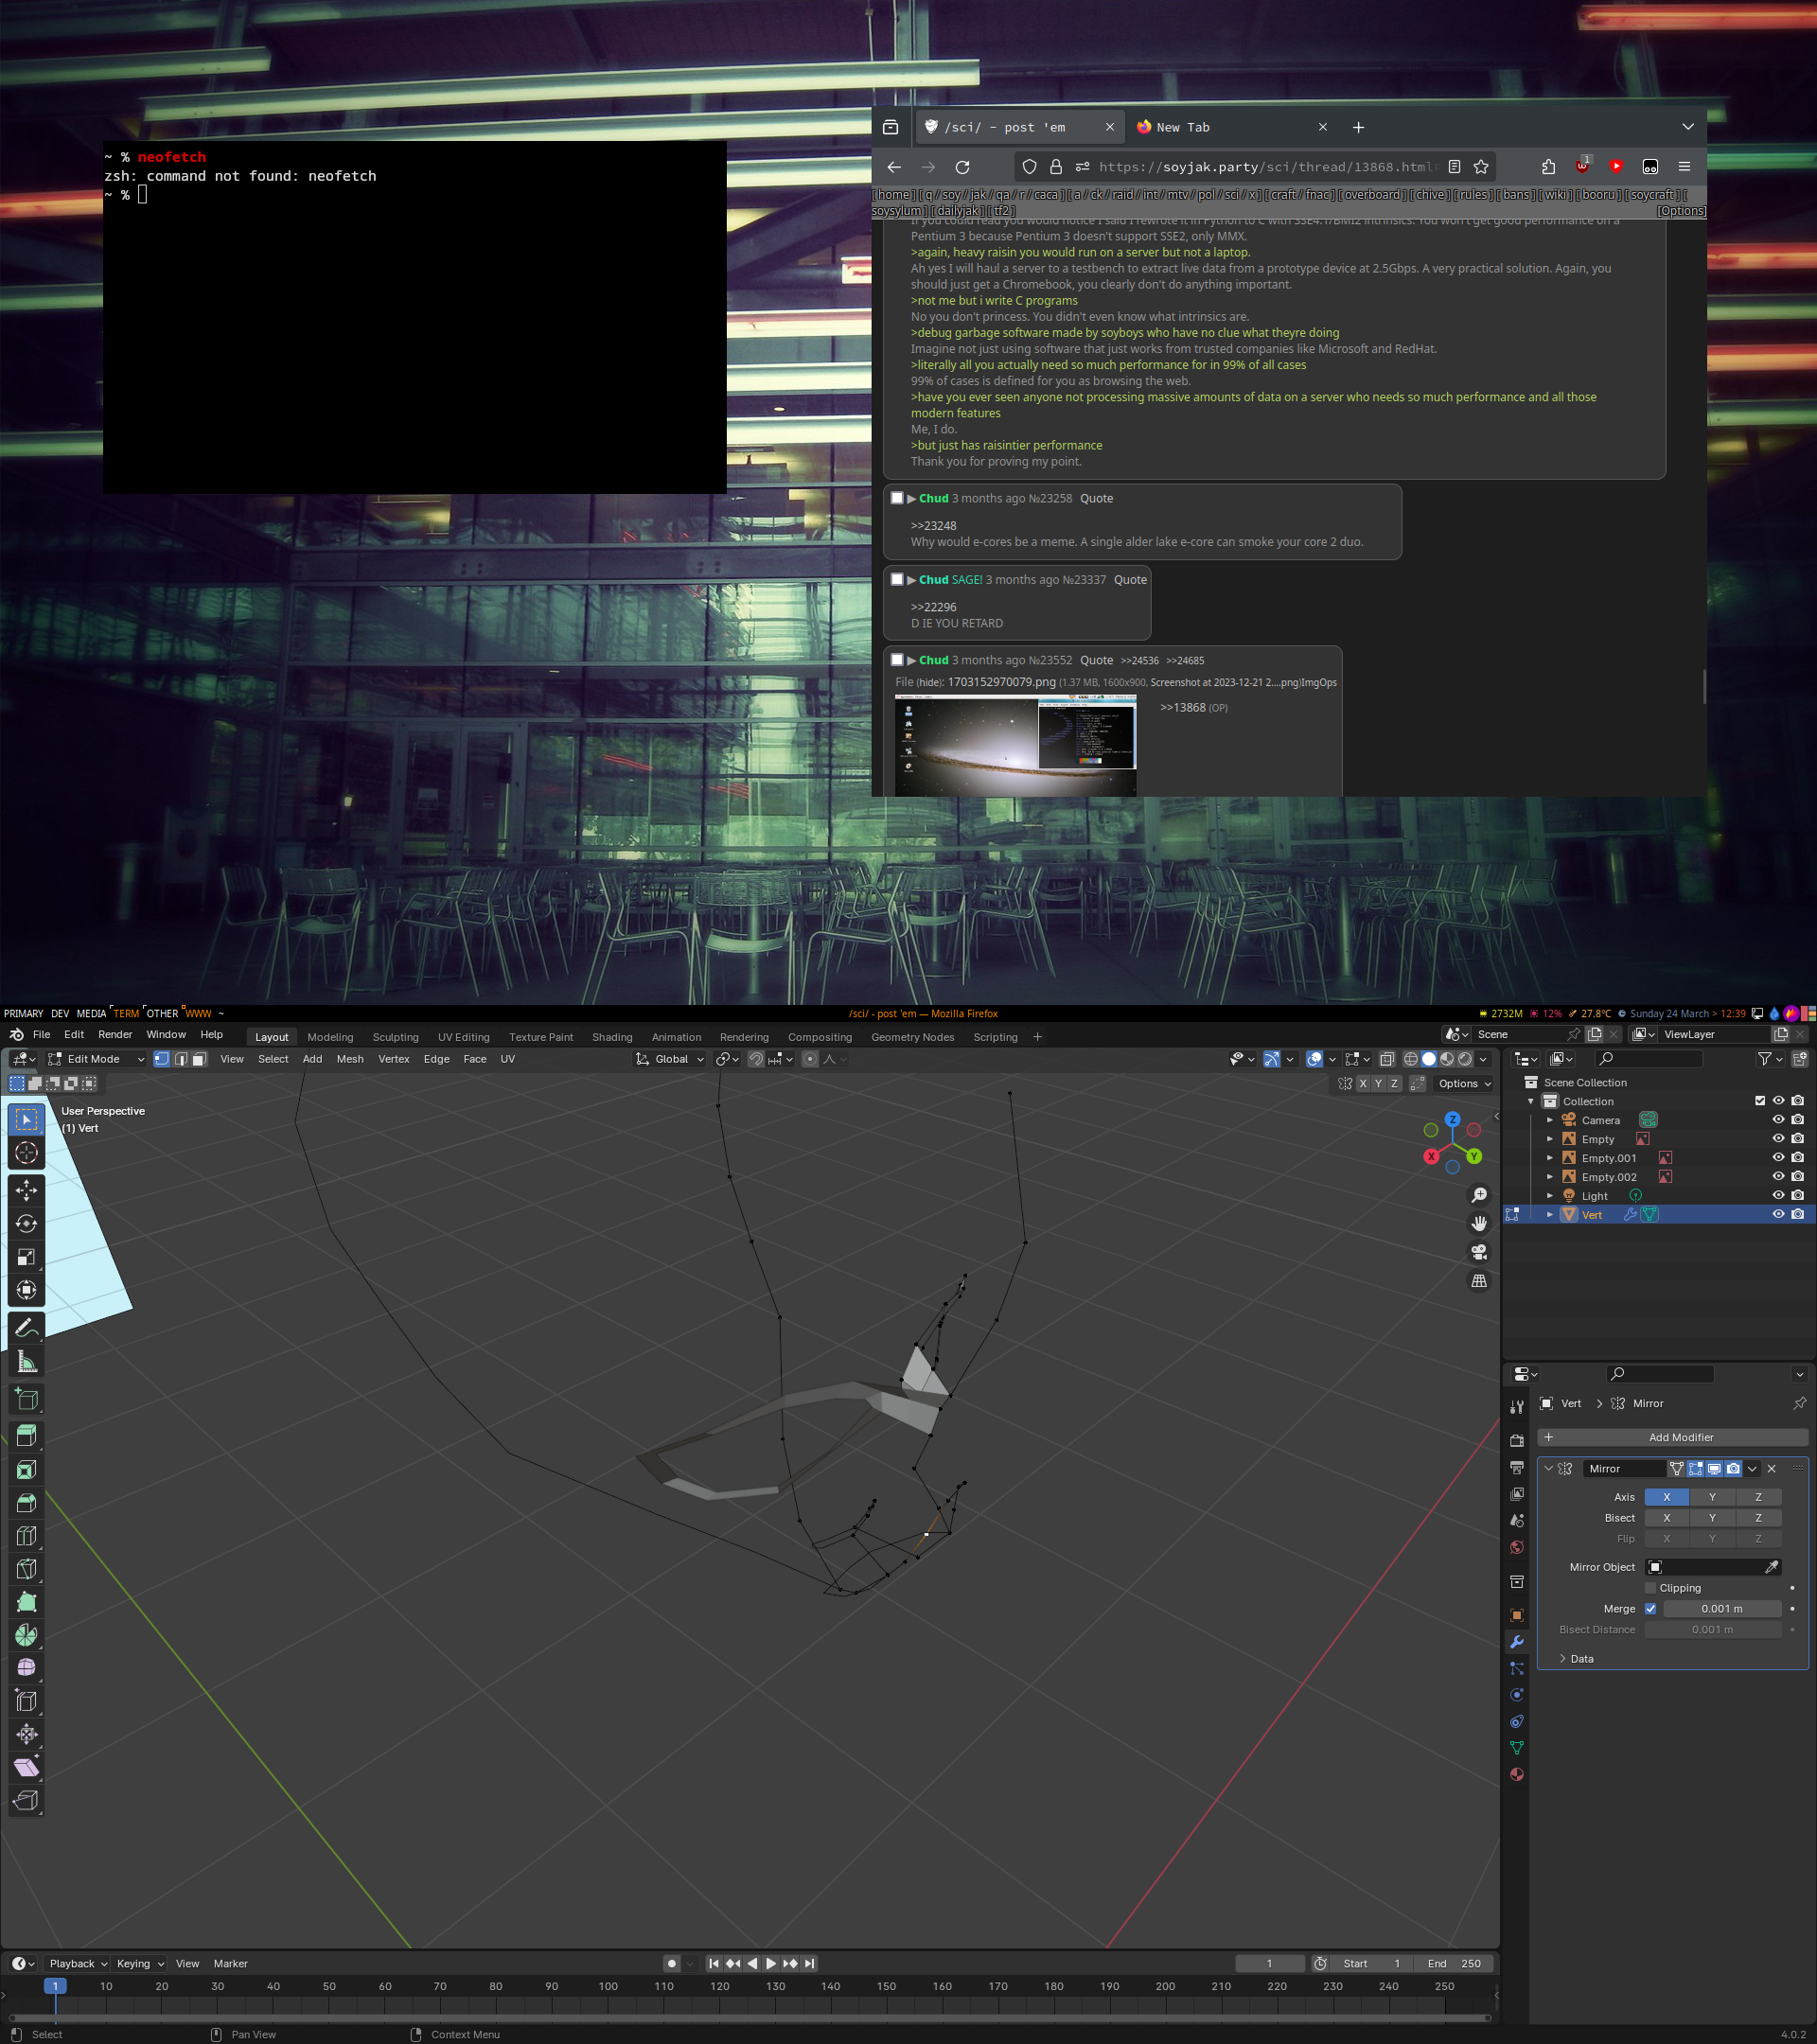The height and width of the screenshot is (2044, 1817).
Task: Switch to the Shading workspace tab
Action: 612,1037
